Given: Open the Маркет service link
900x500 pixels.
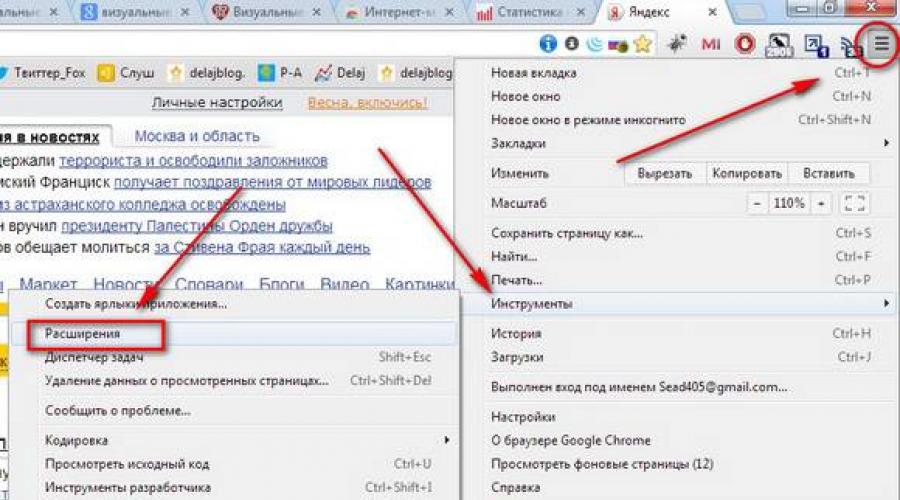Looking at the screenshot, I should pos(48,284).
